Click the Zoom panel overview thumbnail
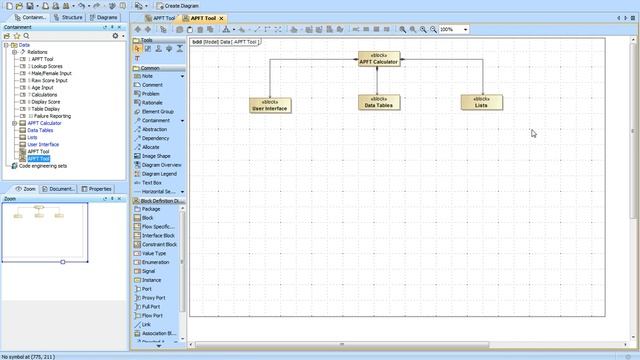The width and height of the screenshot is (640, 360). 45,231
